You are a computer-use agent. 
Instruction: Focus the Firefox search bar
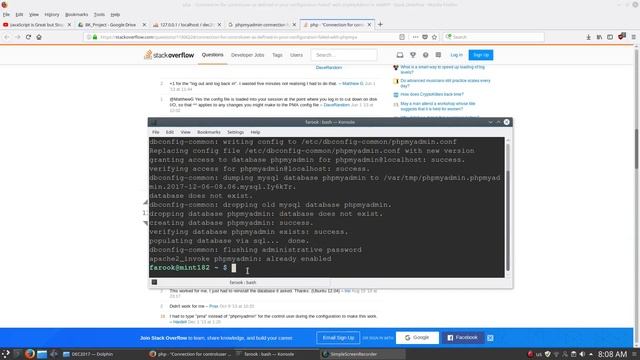click(x=493, y=37)
